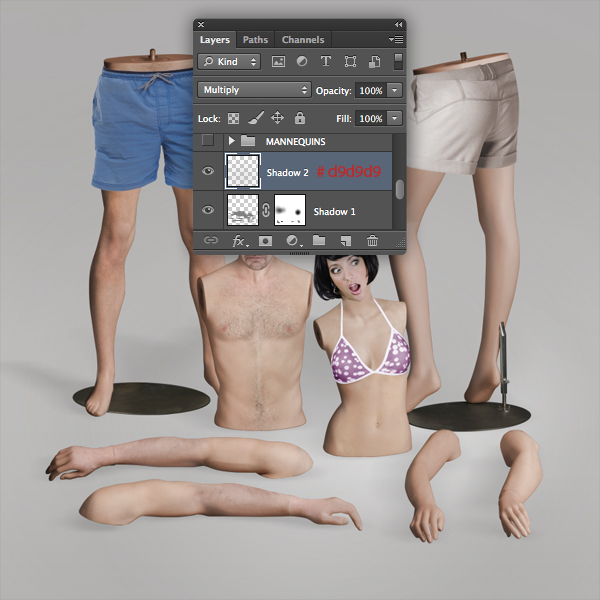
Task: Click the lock position move icon
Action: coord(277,118)
